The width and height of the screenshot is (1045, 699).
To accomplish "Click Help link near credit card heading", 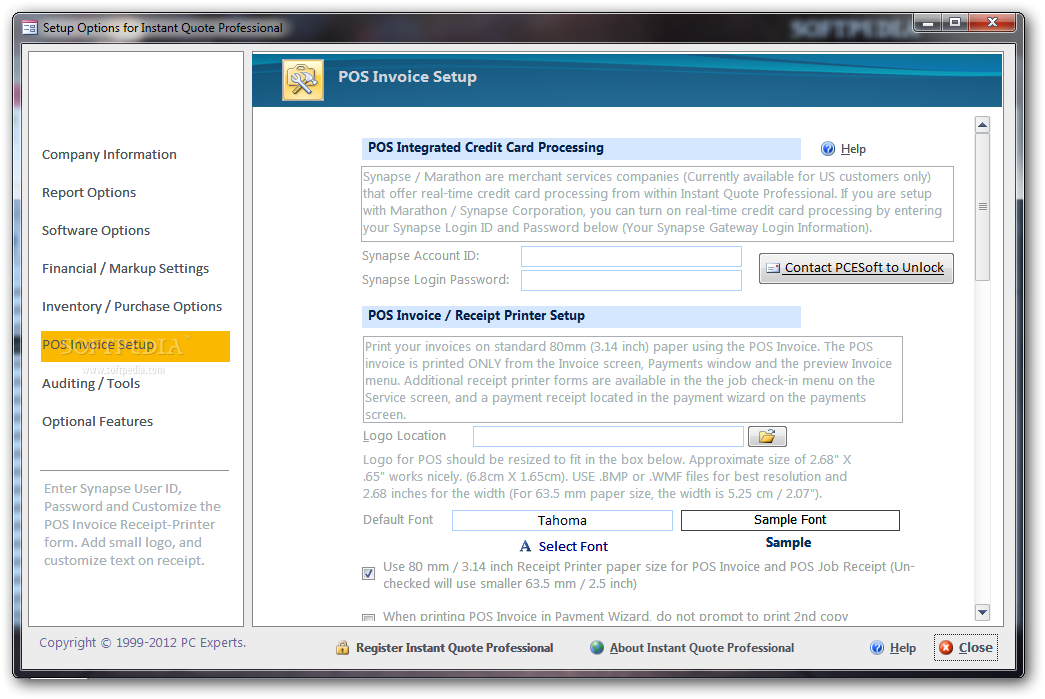I will point(853,149).
